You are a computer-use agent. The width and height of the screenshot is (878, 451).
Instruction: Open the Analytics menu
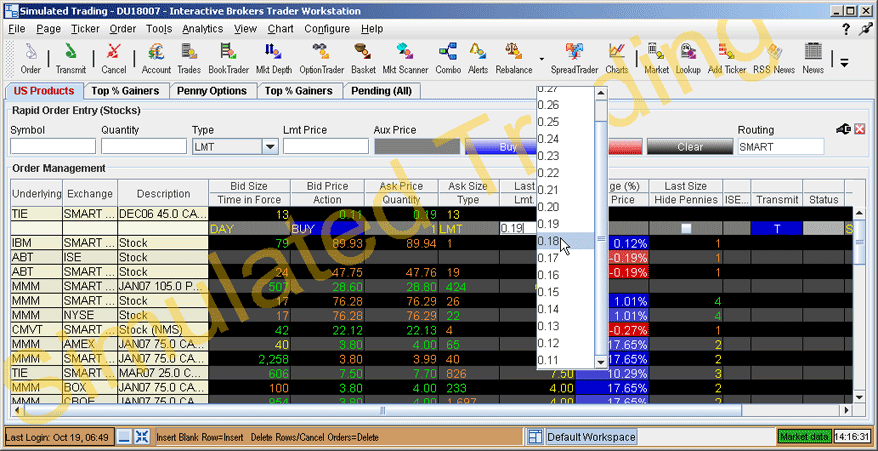(202, 29)
